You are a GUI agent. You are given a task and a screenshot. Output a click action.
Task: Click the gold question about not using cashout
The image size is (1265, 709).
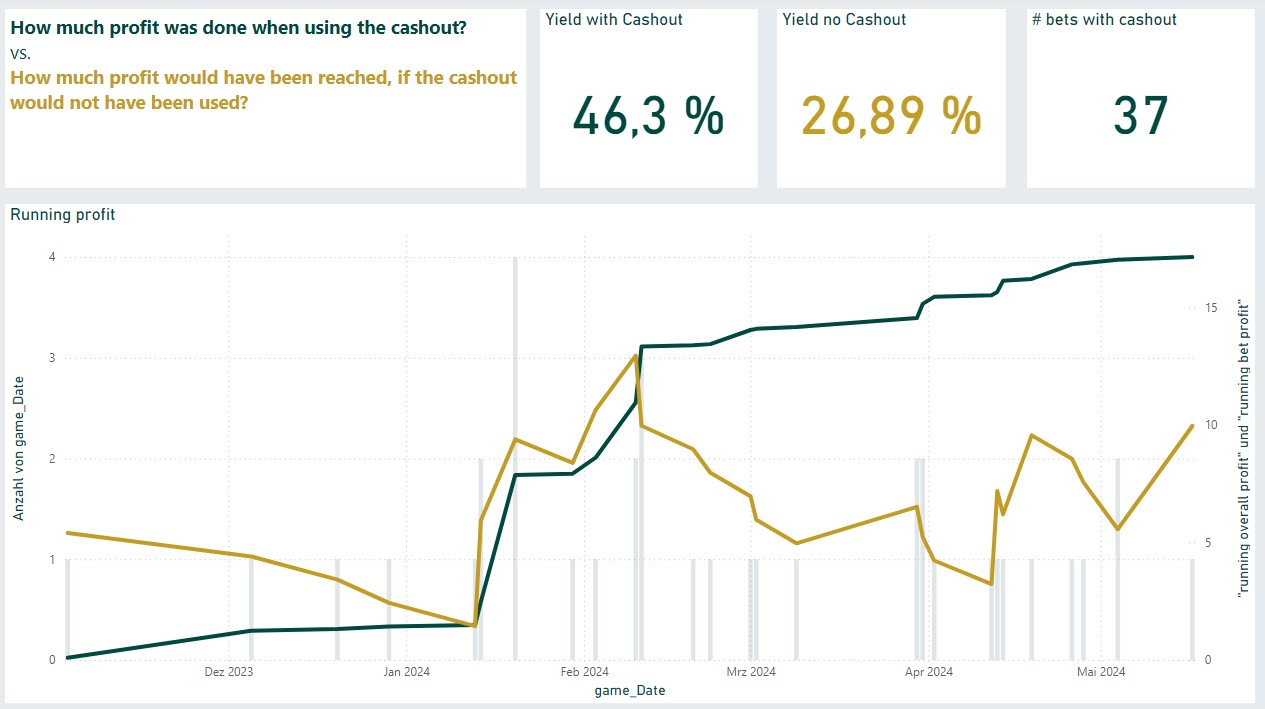[x=263, y=90]
